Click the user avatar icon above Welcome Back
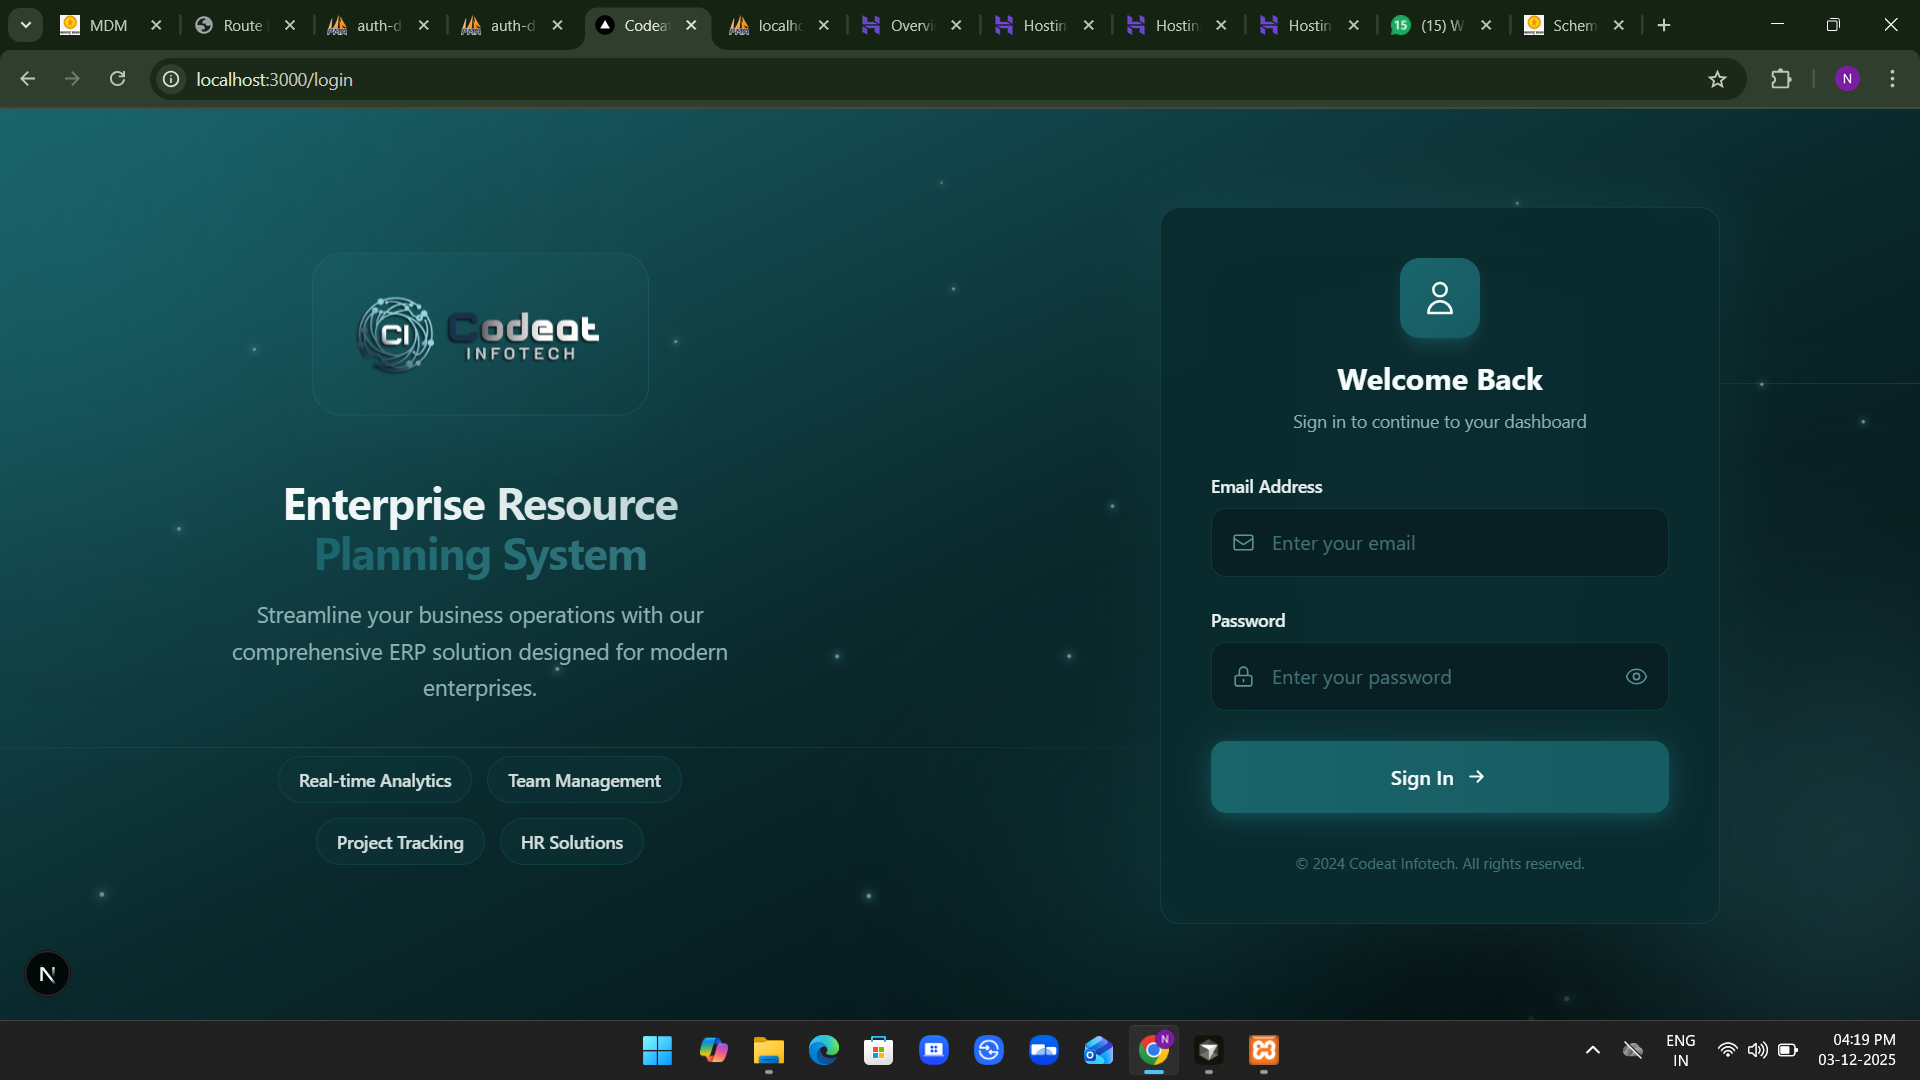 1439,298
